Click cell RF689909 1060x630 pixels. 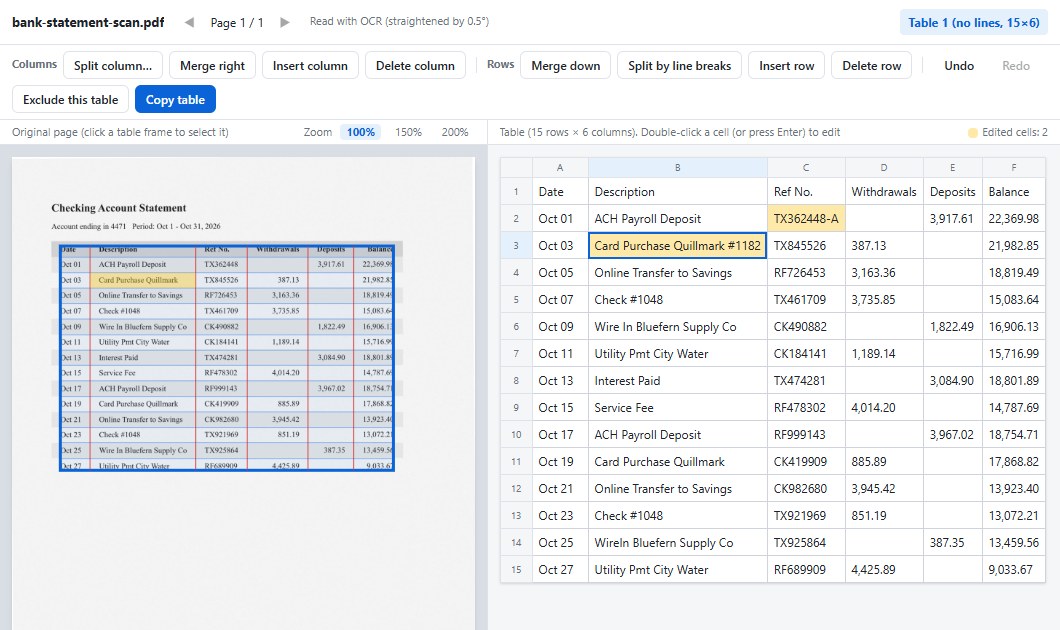tap(806, 570)
